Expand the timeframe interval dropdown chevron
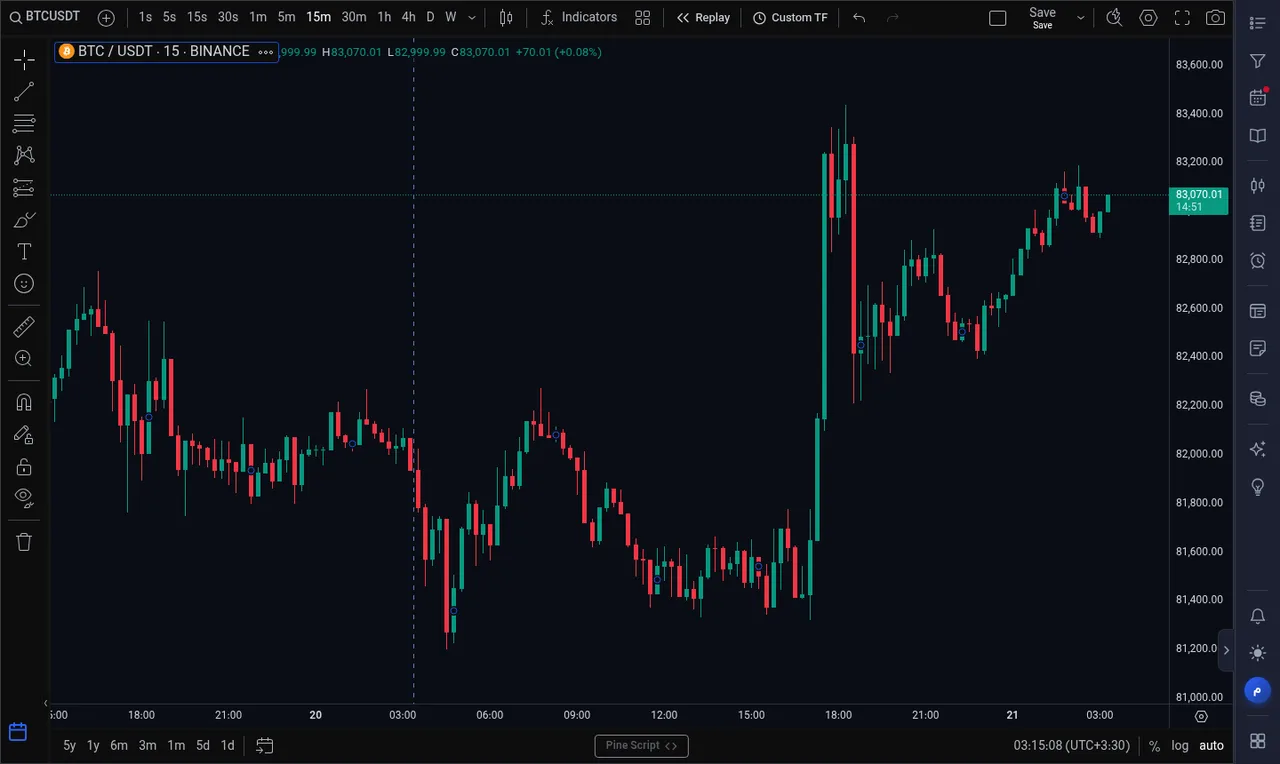This screenshot has height=764, width=1280. click(472, 18)
